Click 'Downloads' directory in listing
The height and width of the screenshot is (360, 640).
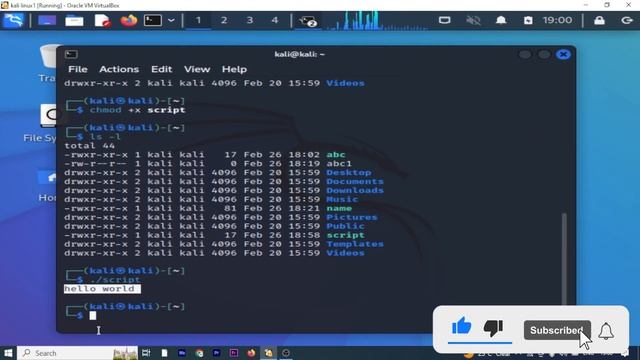click(355, 190)
